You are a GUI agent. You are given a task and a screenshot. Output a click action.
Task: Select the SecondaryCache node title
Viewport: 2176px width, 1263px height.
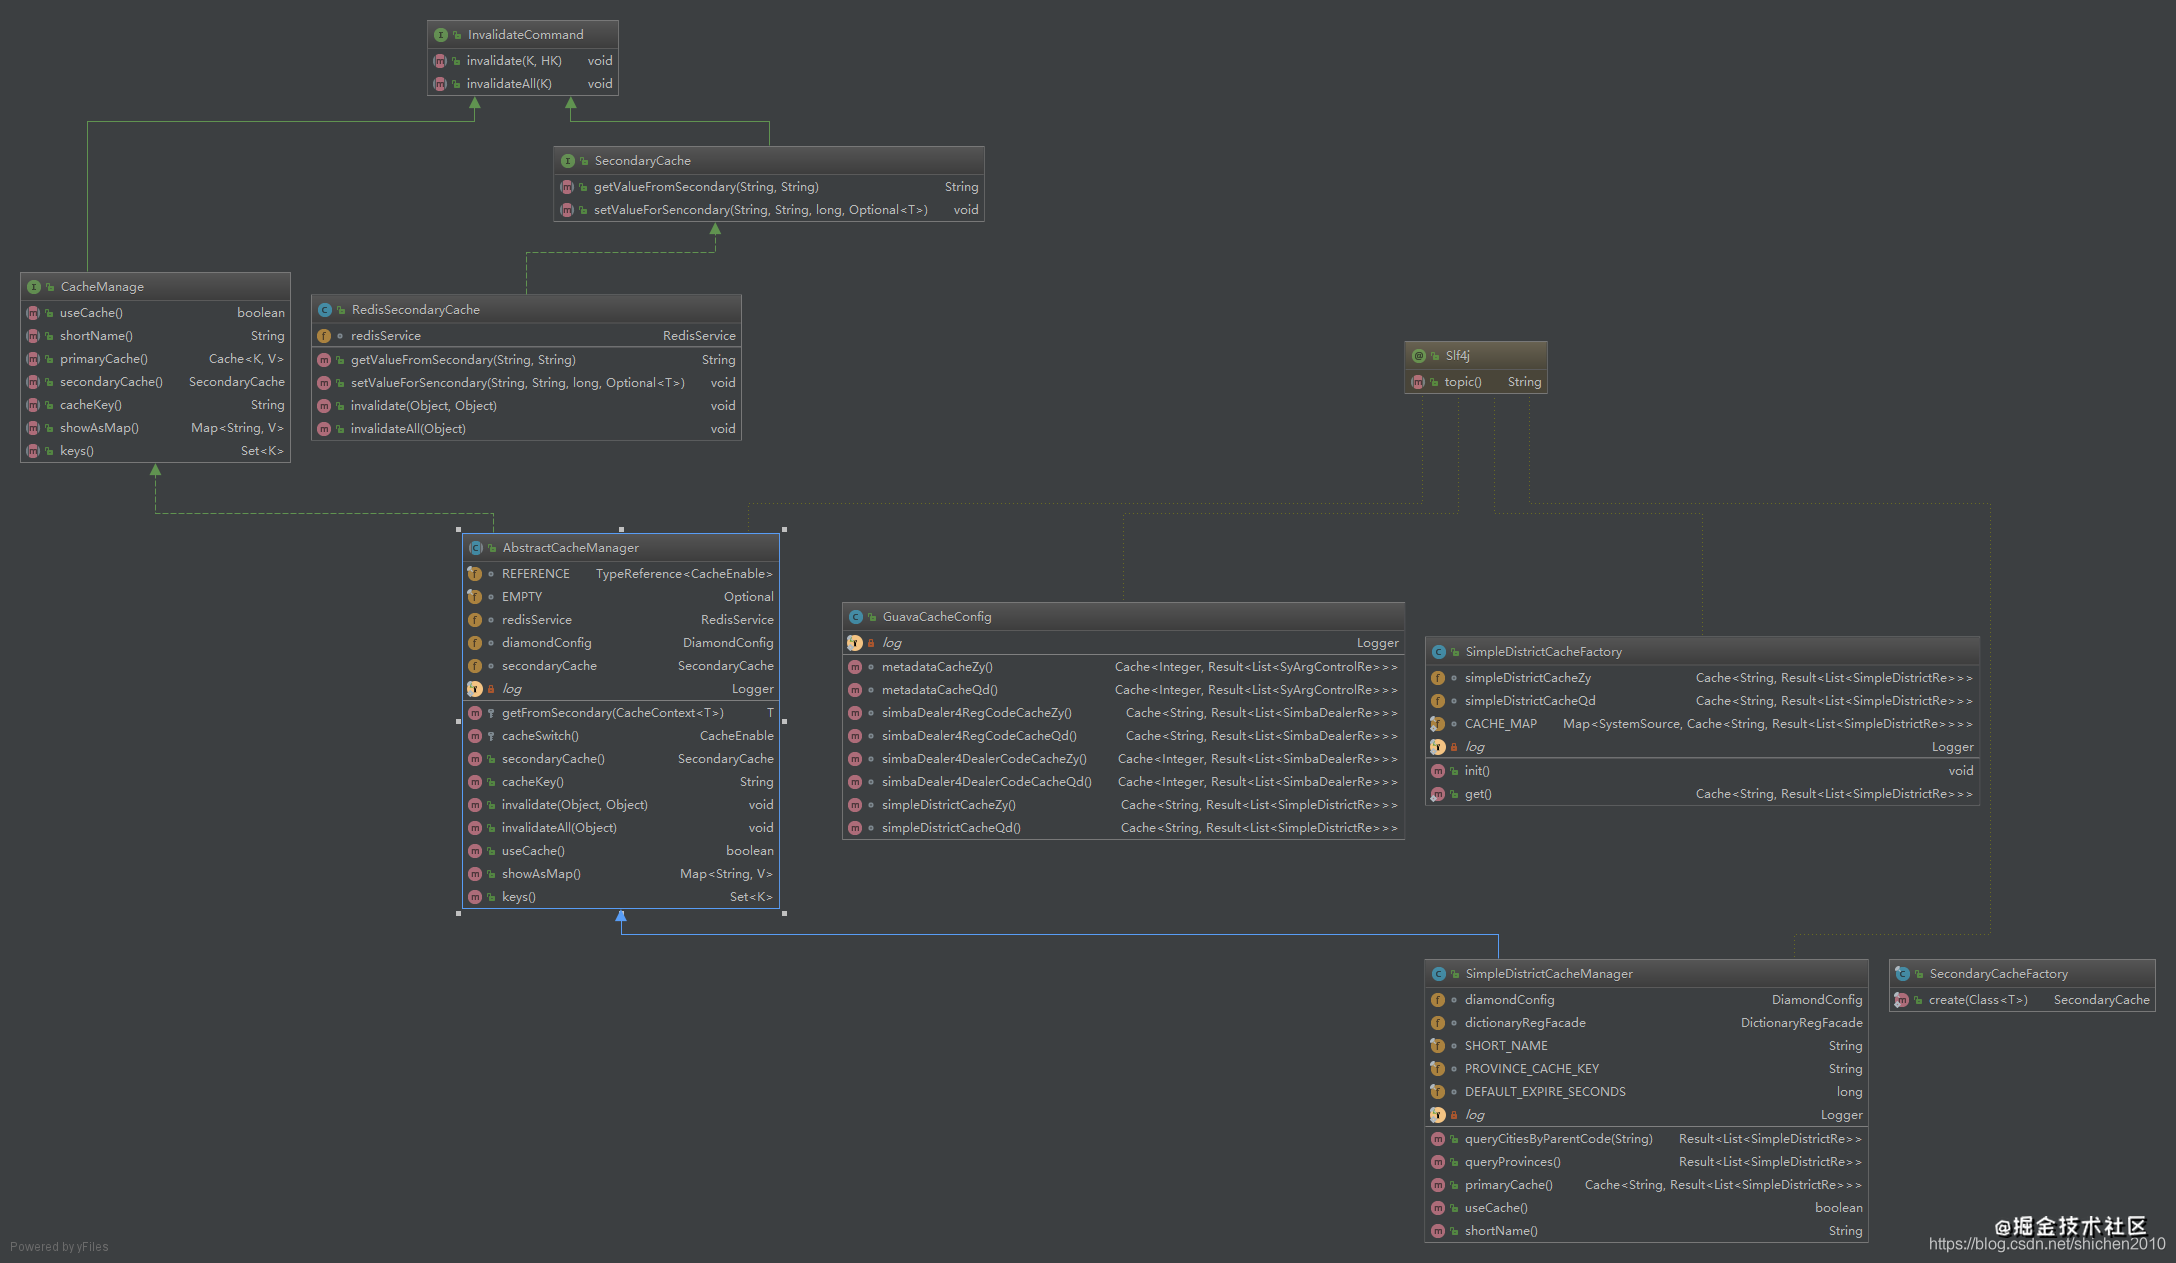tap(642, 161)
